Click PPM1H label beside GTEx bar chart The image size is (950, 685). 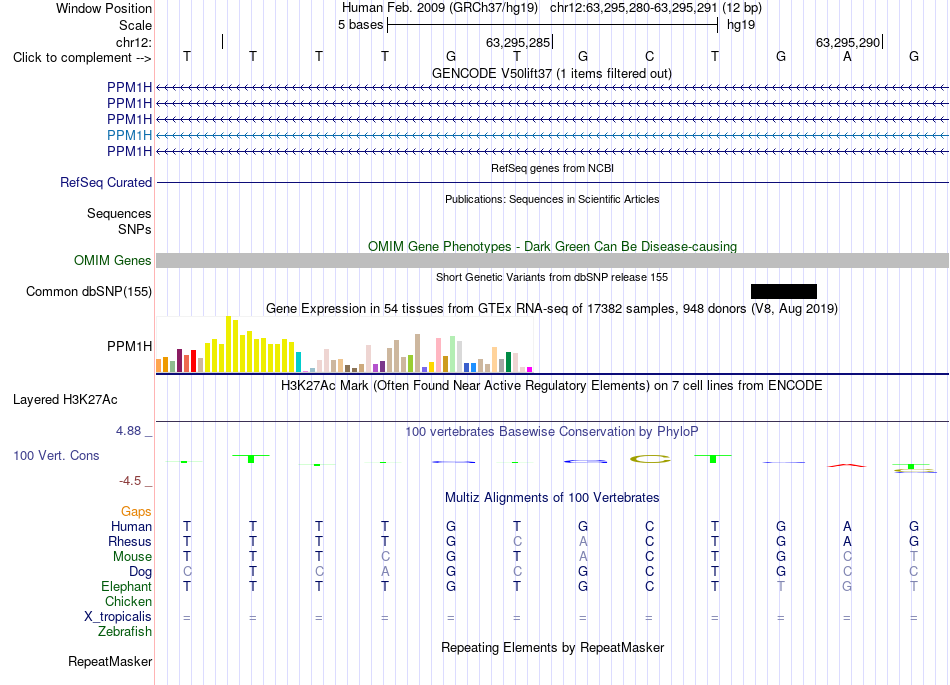tap(129, 346)
